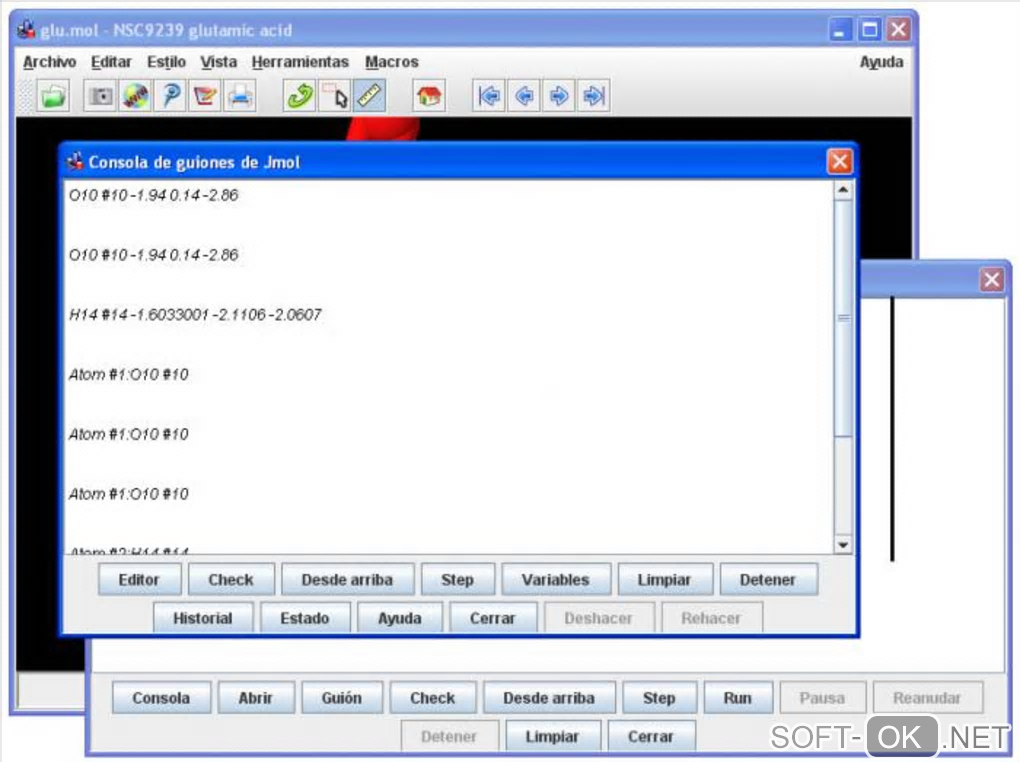Activate the green rotate molecule tool
This screenshot has height=762, width=1020.
point(299,96)
